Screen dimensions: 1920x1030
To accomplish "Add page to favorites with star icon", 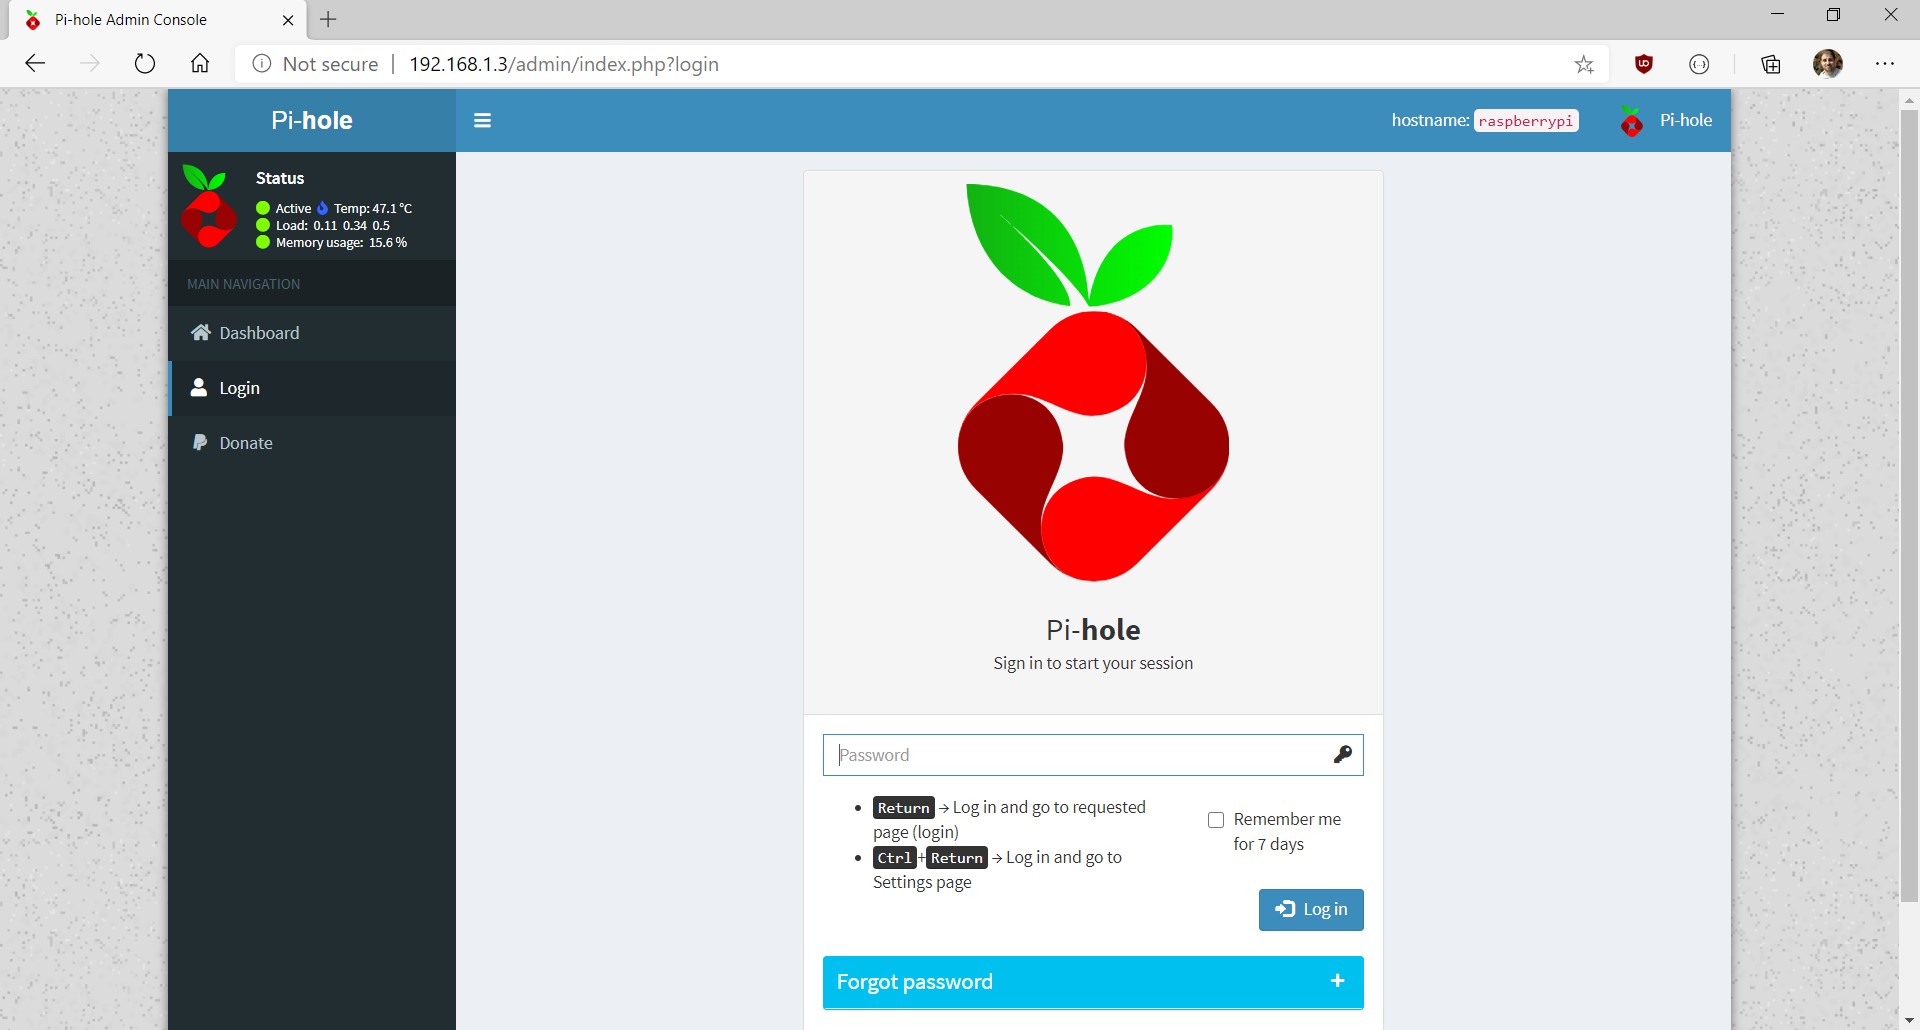I will point(1584,65).
